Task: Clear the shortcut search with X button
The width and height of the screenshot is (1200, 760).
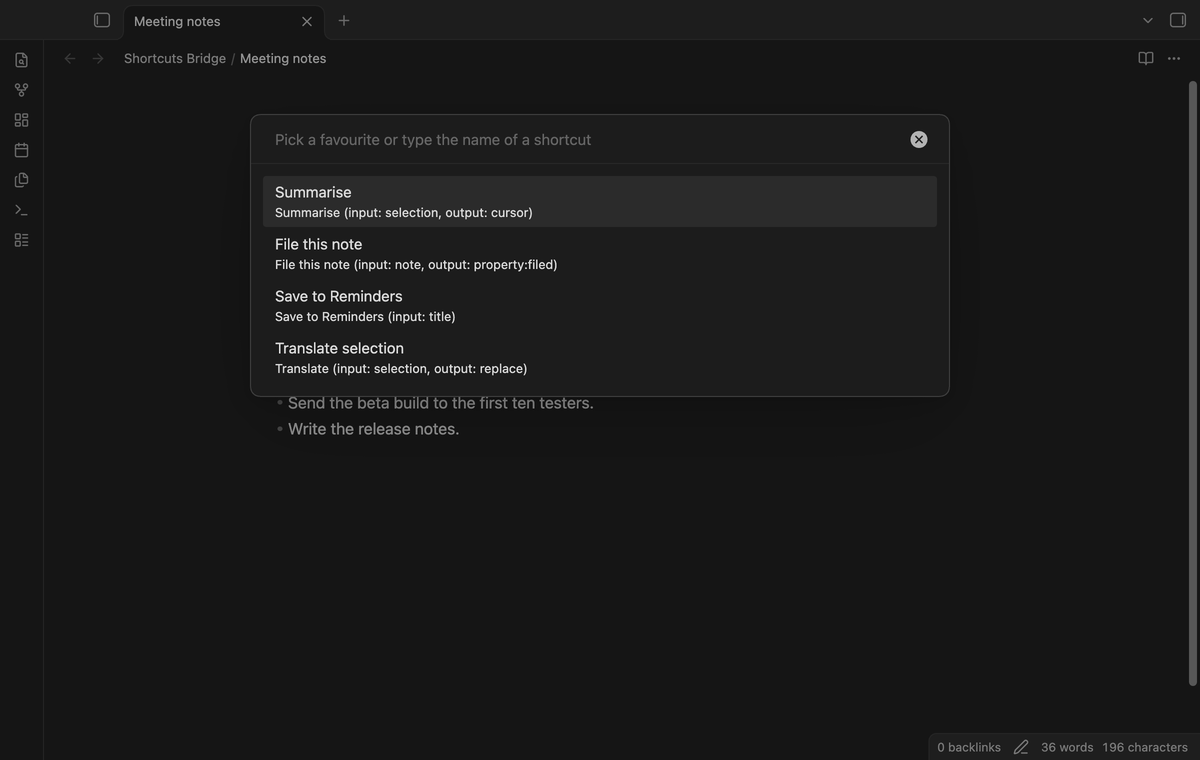Action: pyautogui.click(x=919, y=140)
